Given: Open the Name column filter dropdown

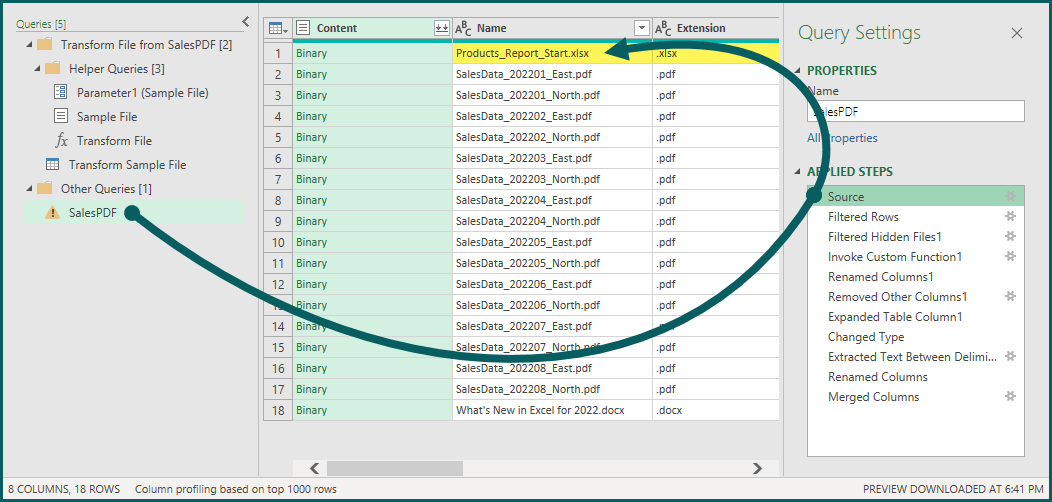Looking at the screenshot, I should point(642,29).
